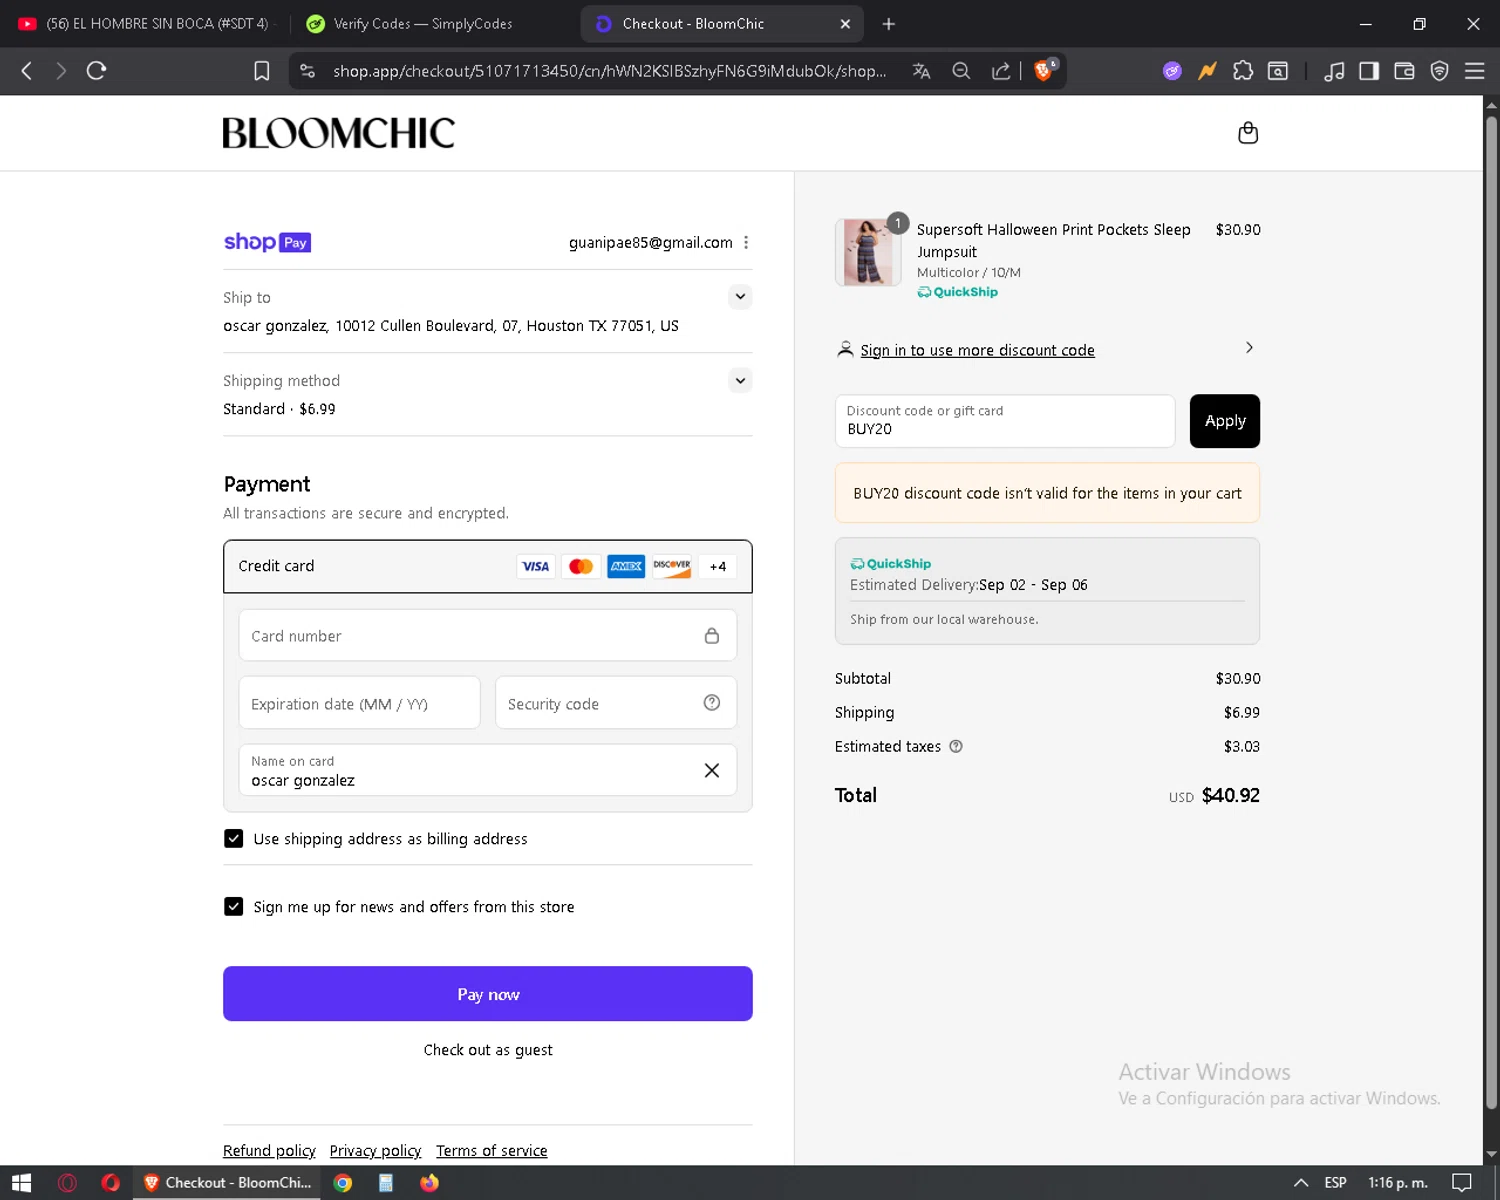Open the browser hamburger menu
The image size is (1500, 1200).
(x=1474, y=71)
